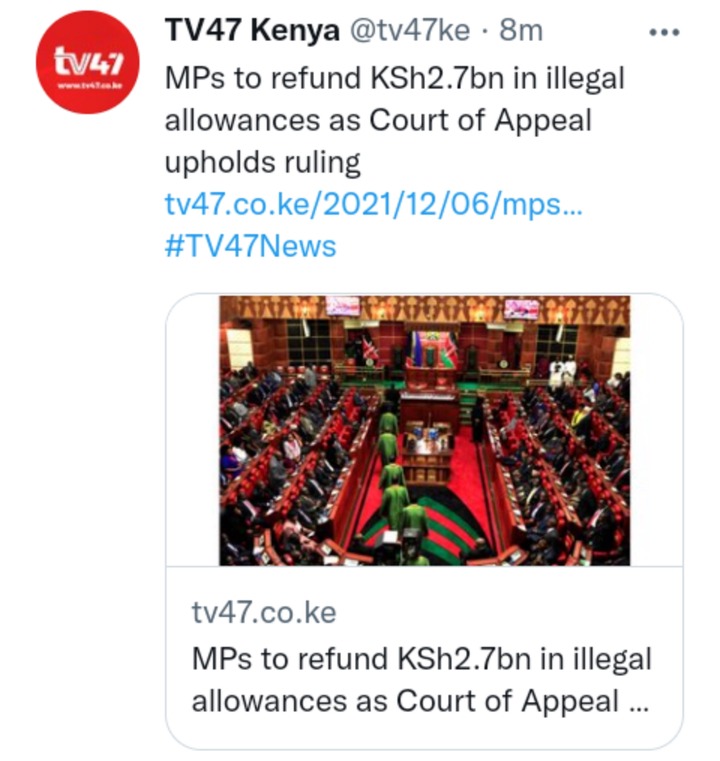Open the three-dot more options menu

click(x=664, y=33)
